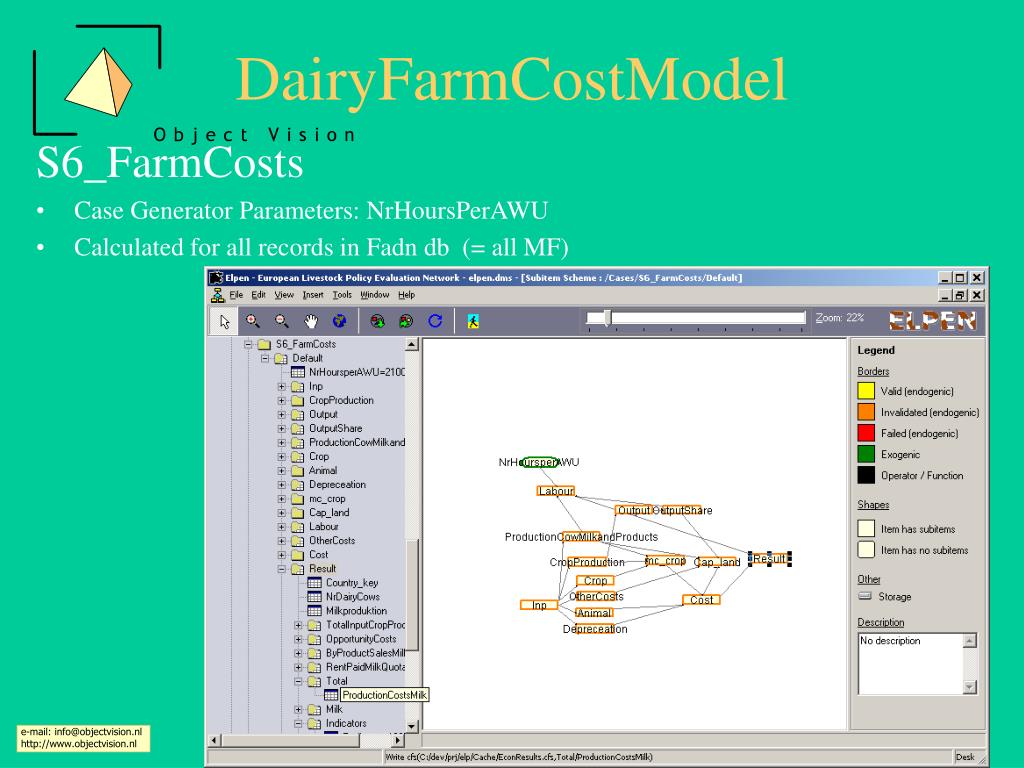
Task: Click the Result folder icon in tree
Action: [298, 569]
